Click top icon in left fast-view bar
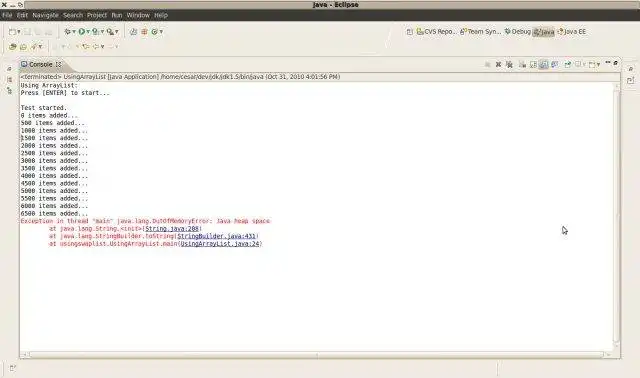 pyautogui.click(x=9, y=69)
